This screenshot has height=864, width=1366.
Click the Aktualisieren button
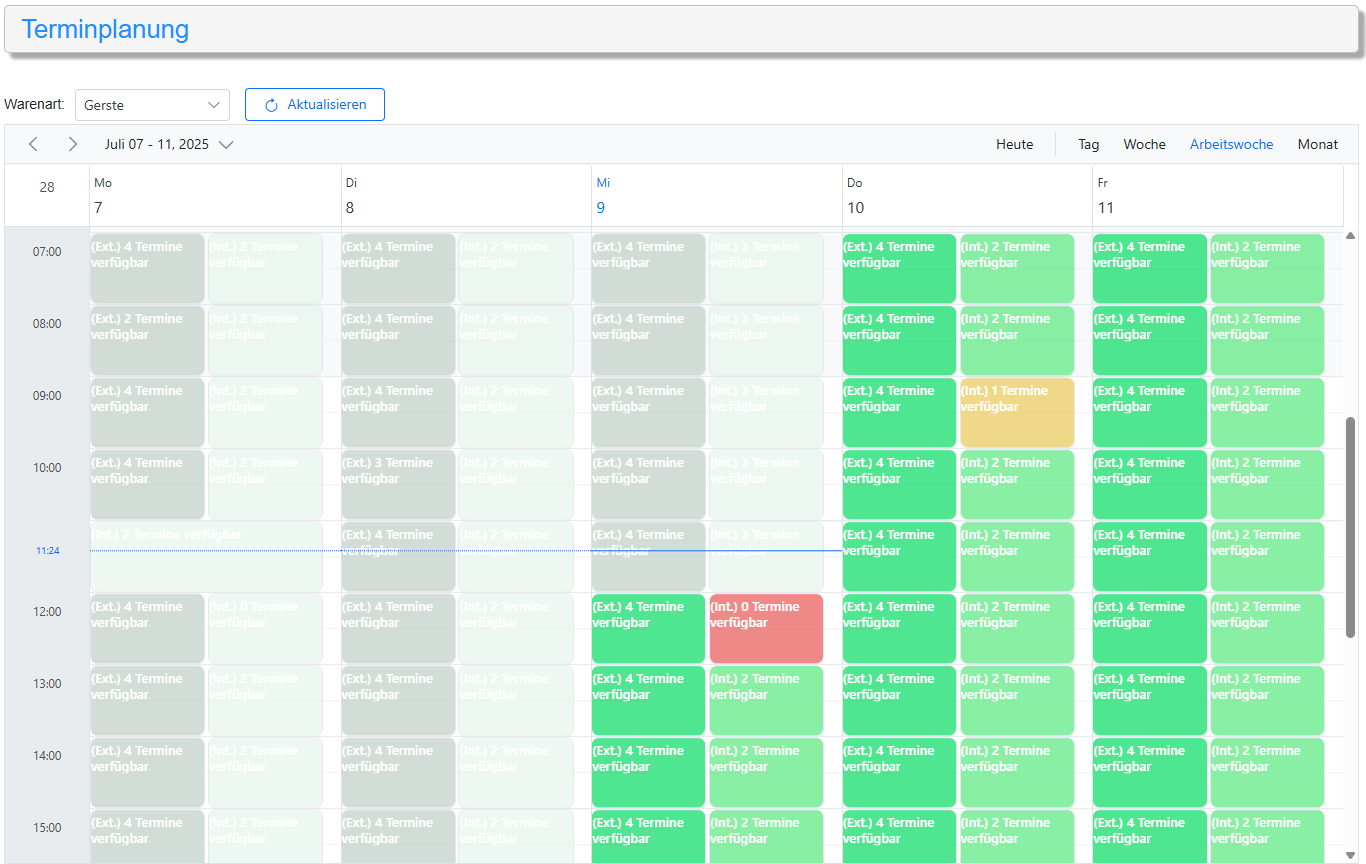point(315,105)
